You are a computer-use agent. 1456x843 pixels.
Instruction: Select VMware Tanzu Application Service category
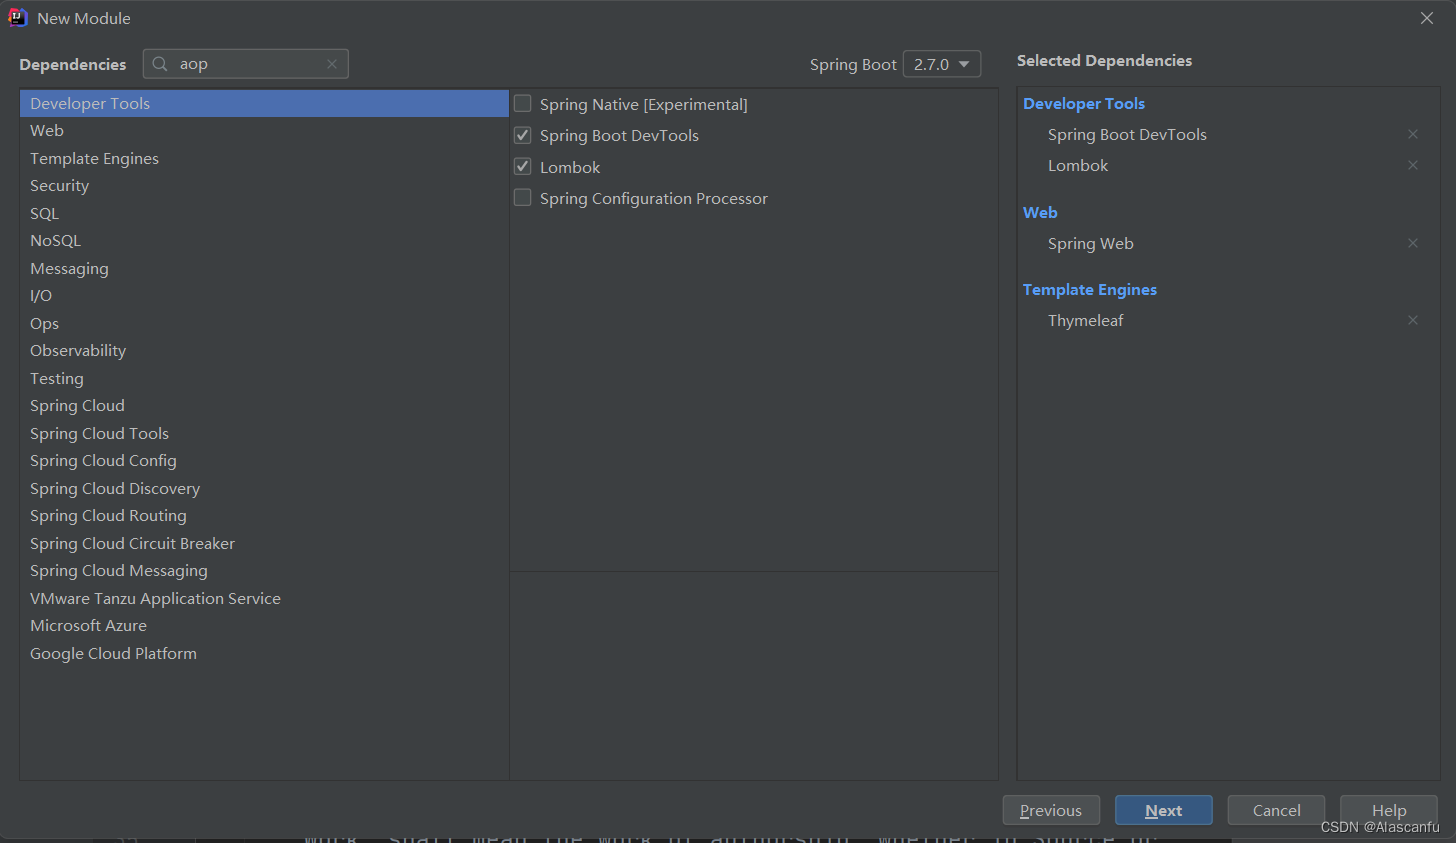[x=264, y=598]
